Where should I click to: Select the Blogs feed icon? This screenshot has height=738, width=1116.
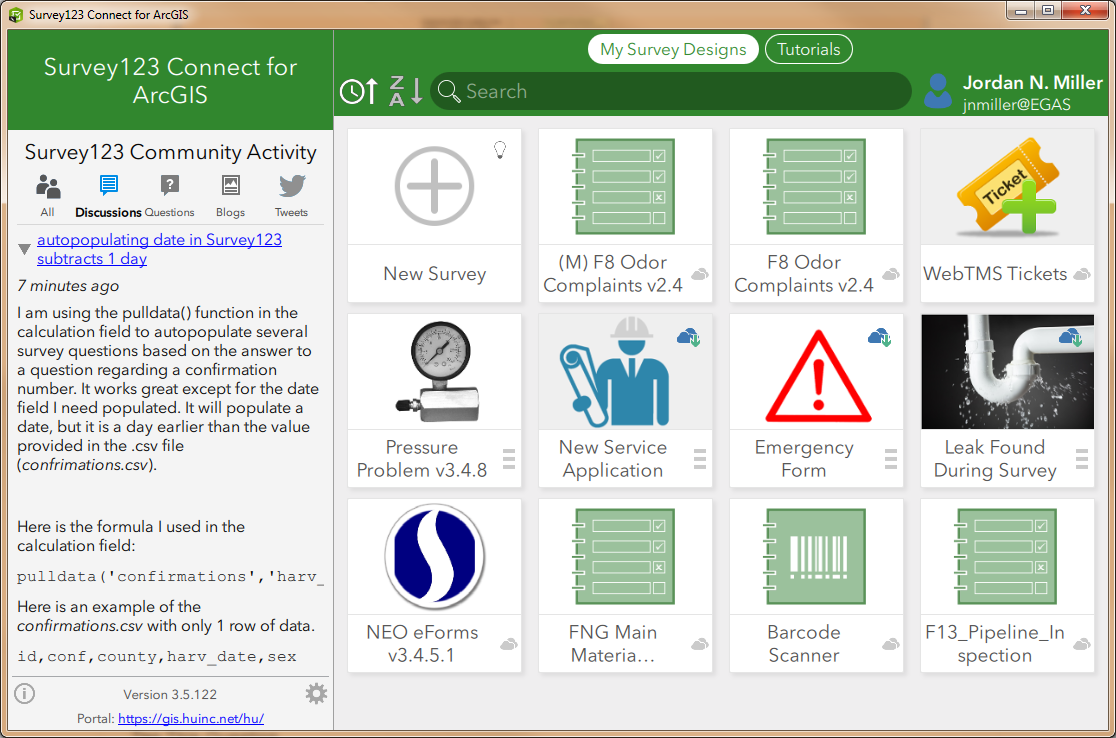point(231,185)
